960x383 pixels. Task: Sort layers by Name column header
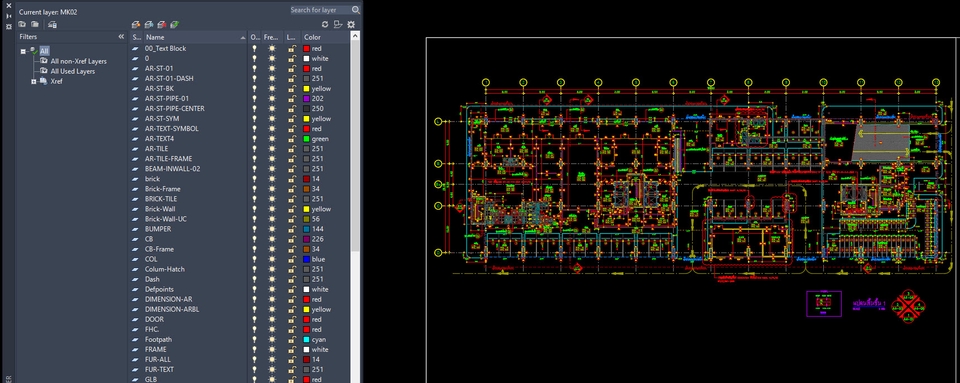tap(196, 37)
